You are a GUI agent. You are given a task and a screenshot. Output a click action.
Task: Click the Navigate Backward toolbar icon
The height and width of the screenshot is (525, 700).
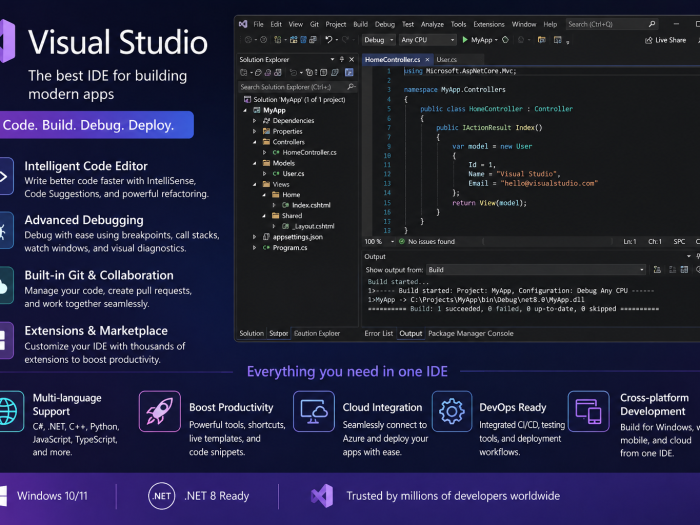tap(248, 40)
